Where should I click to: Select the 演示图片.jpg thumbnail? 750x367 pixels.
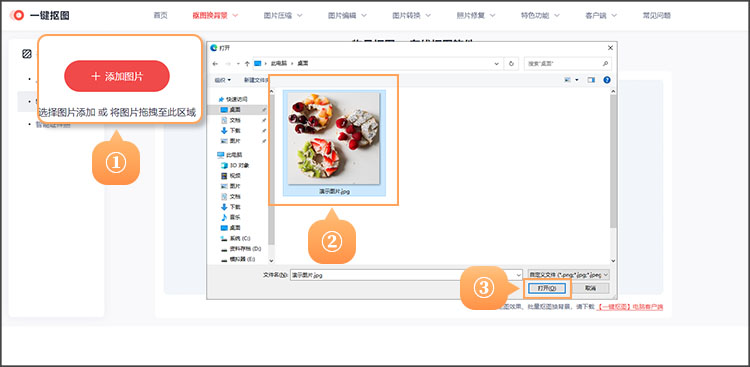(x=334, y=143)
